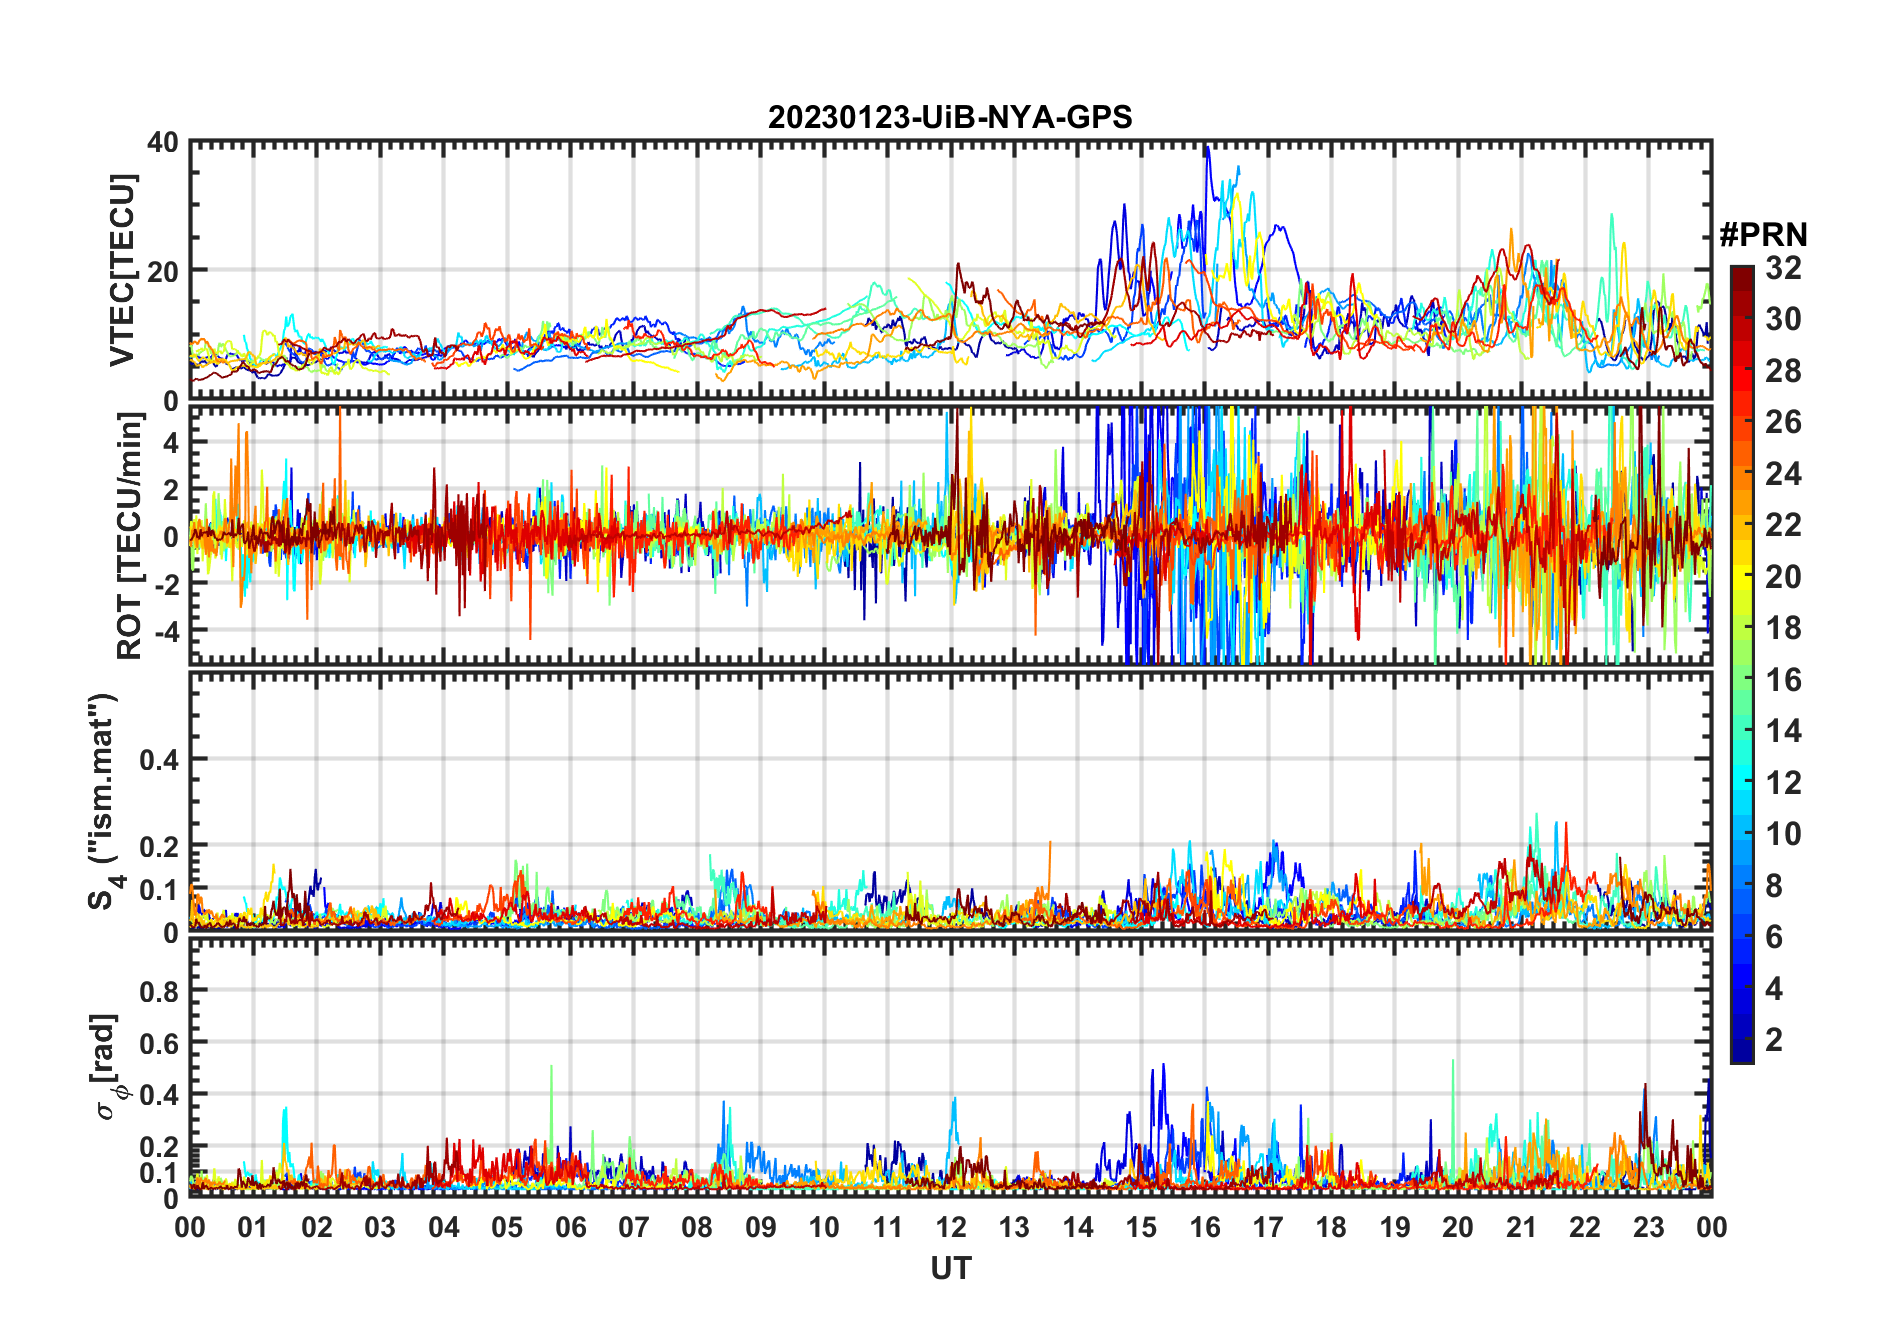
Task: Click UT axis hour label 02
Action: [317, 1228]
